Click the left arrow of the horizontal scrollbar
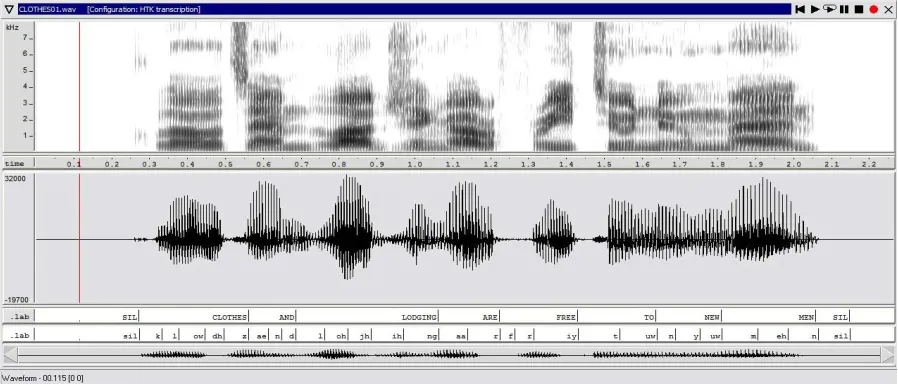 (11, 354)
